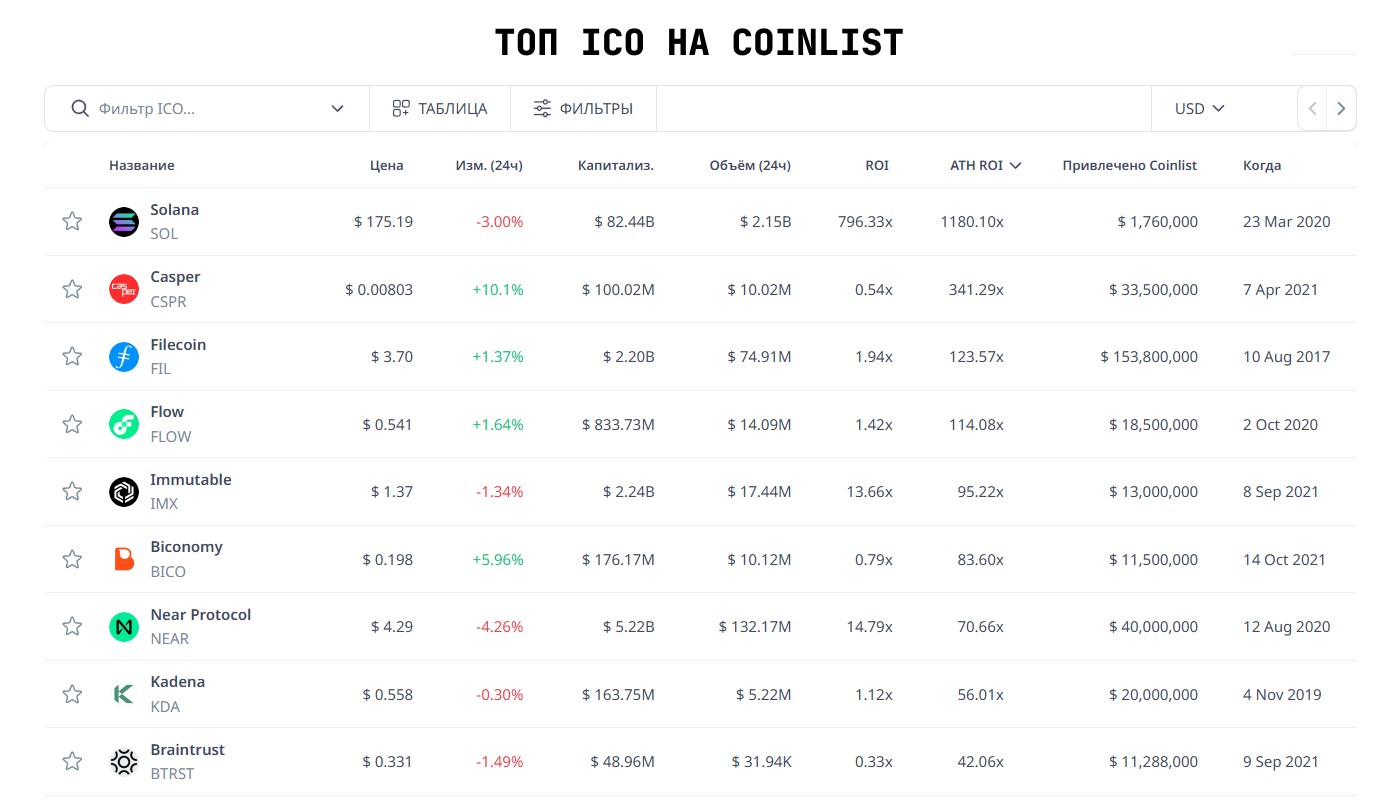The width and height of the screenshot is (1400, 801).
Task: Select the Immutable IMX logo
Action: coord(123,491)
